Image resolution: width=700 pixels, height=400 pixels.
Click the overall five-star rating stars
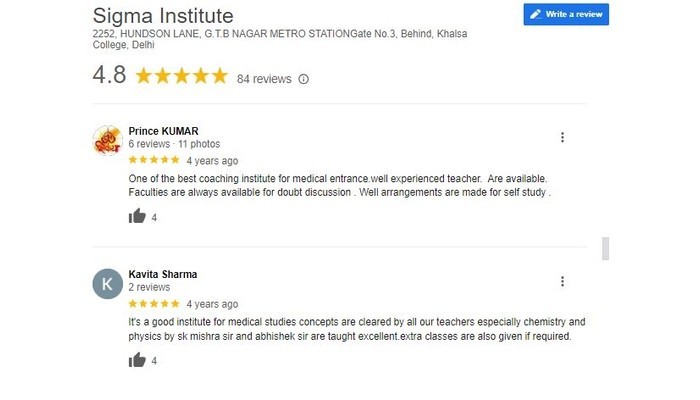point(182,76)
